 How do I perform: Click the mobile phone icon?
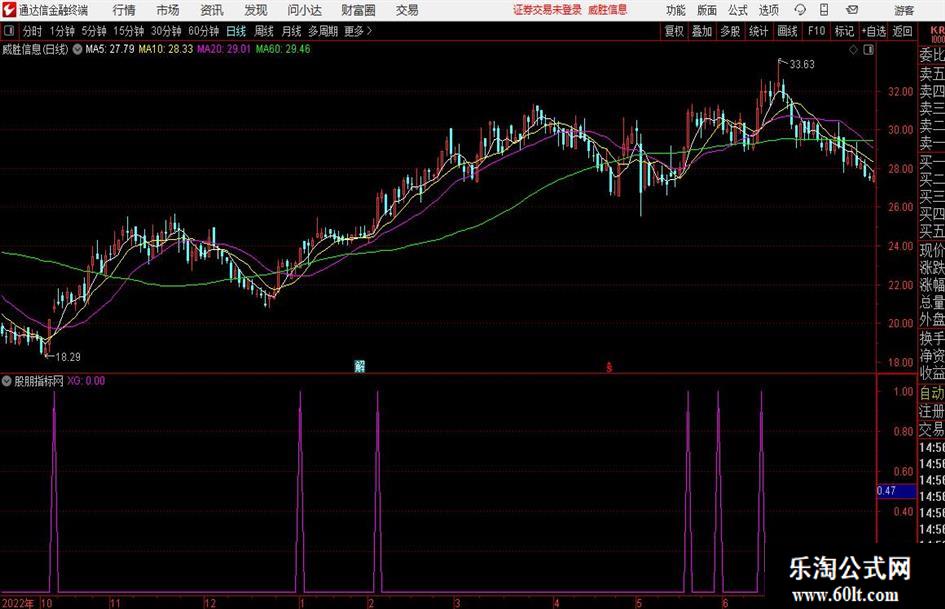pos(824,10)
